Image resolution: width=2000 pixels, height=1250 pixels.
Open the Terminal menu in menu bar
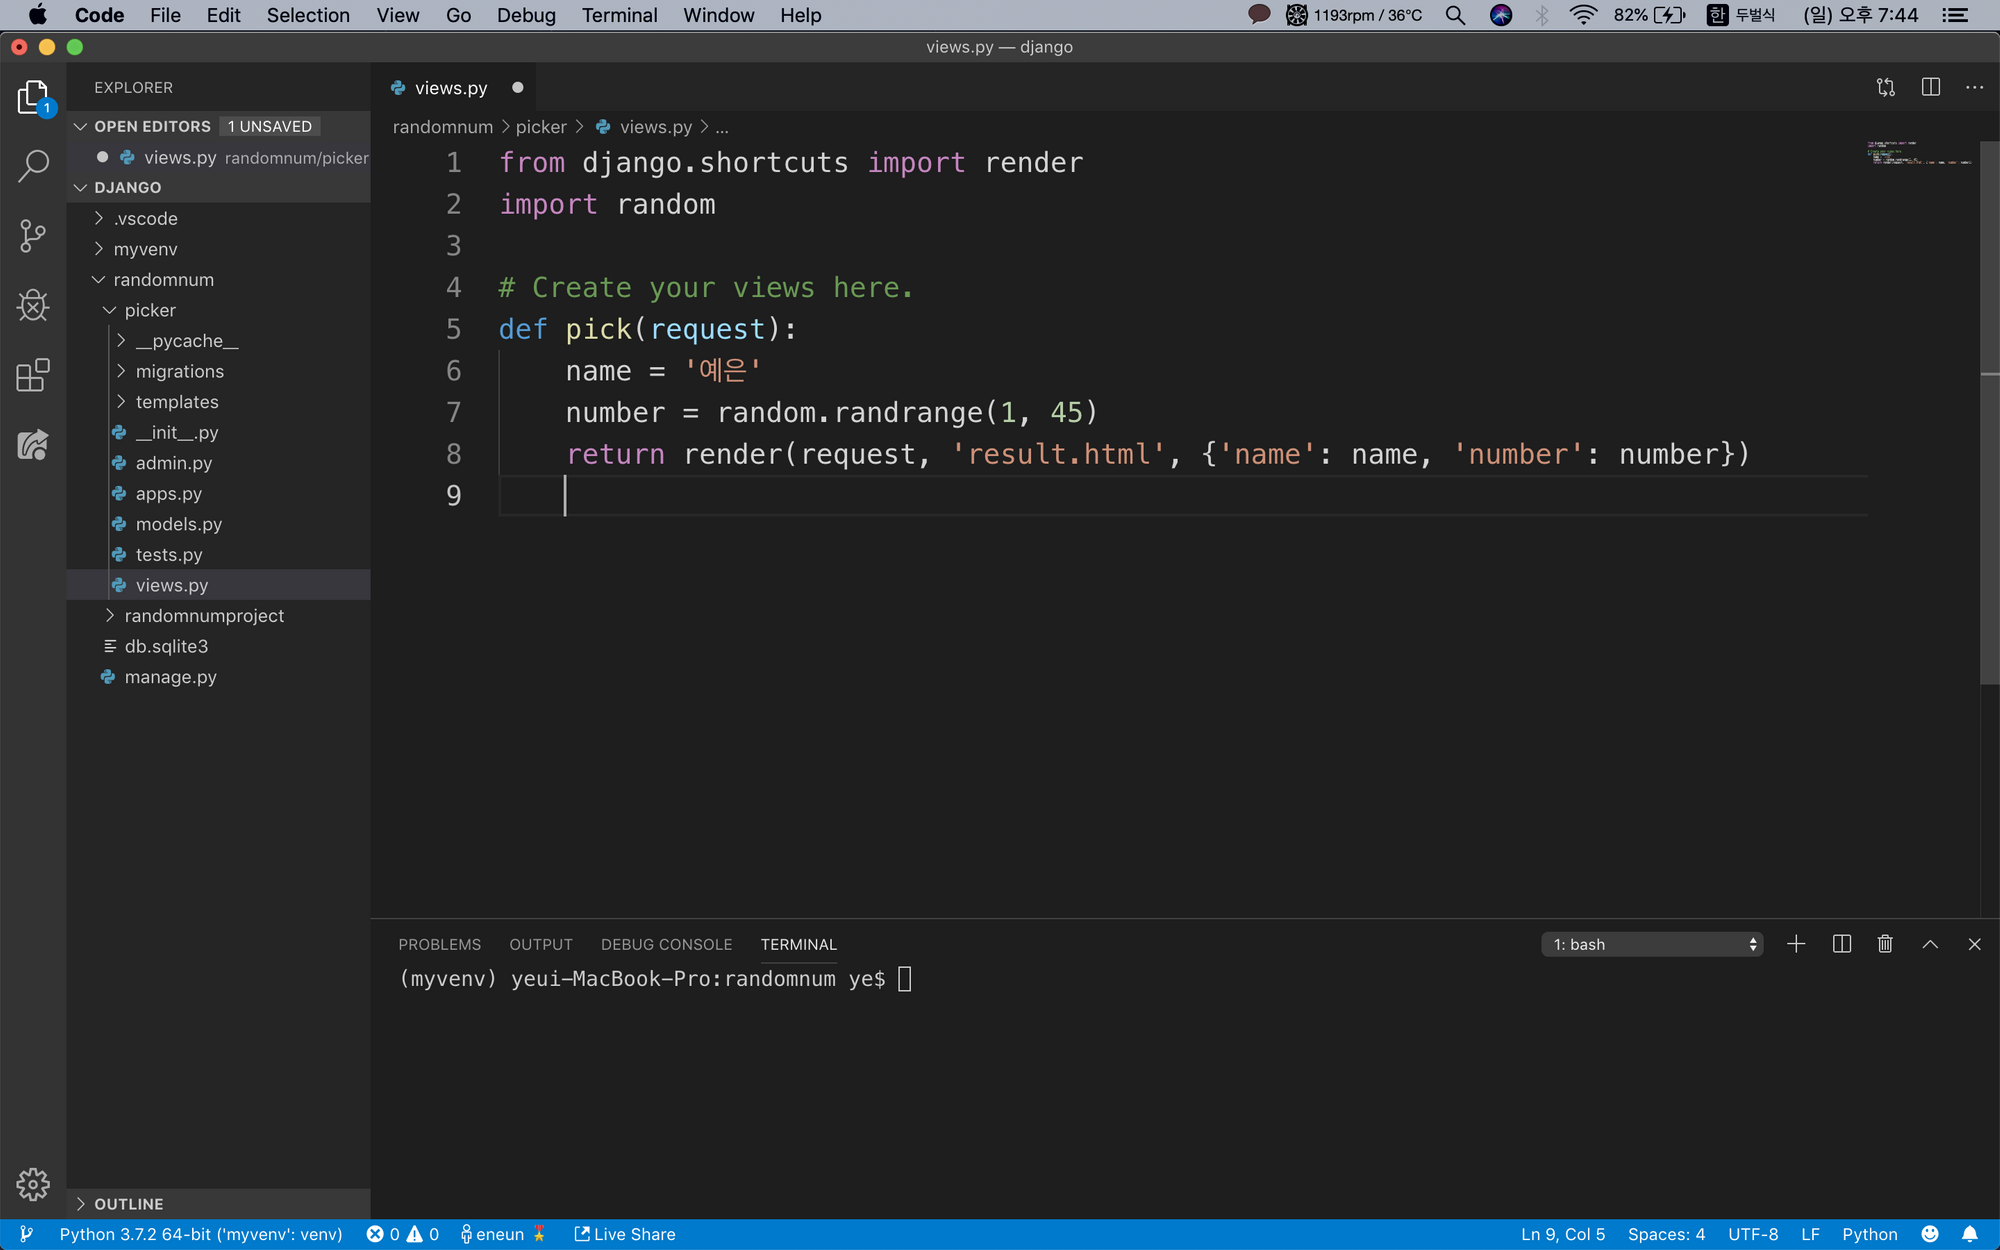pyautogui.click(x=619, y=15)
